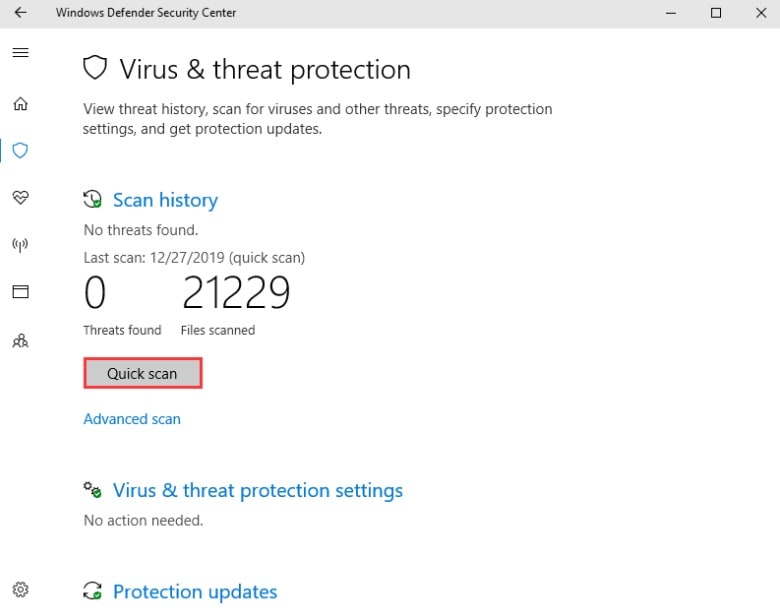
Task: Open Firewall & network protection icon
Action: 20,245
